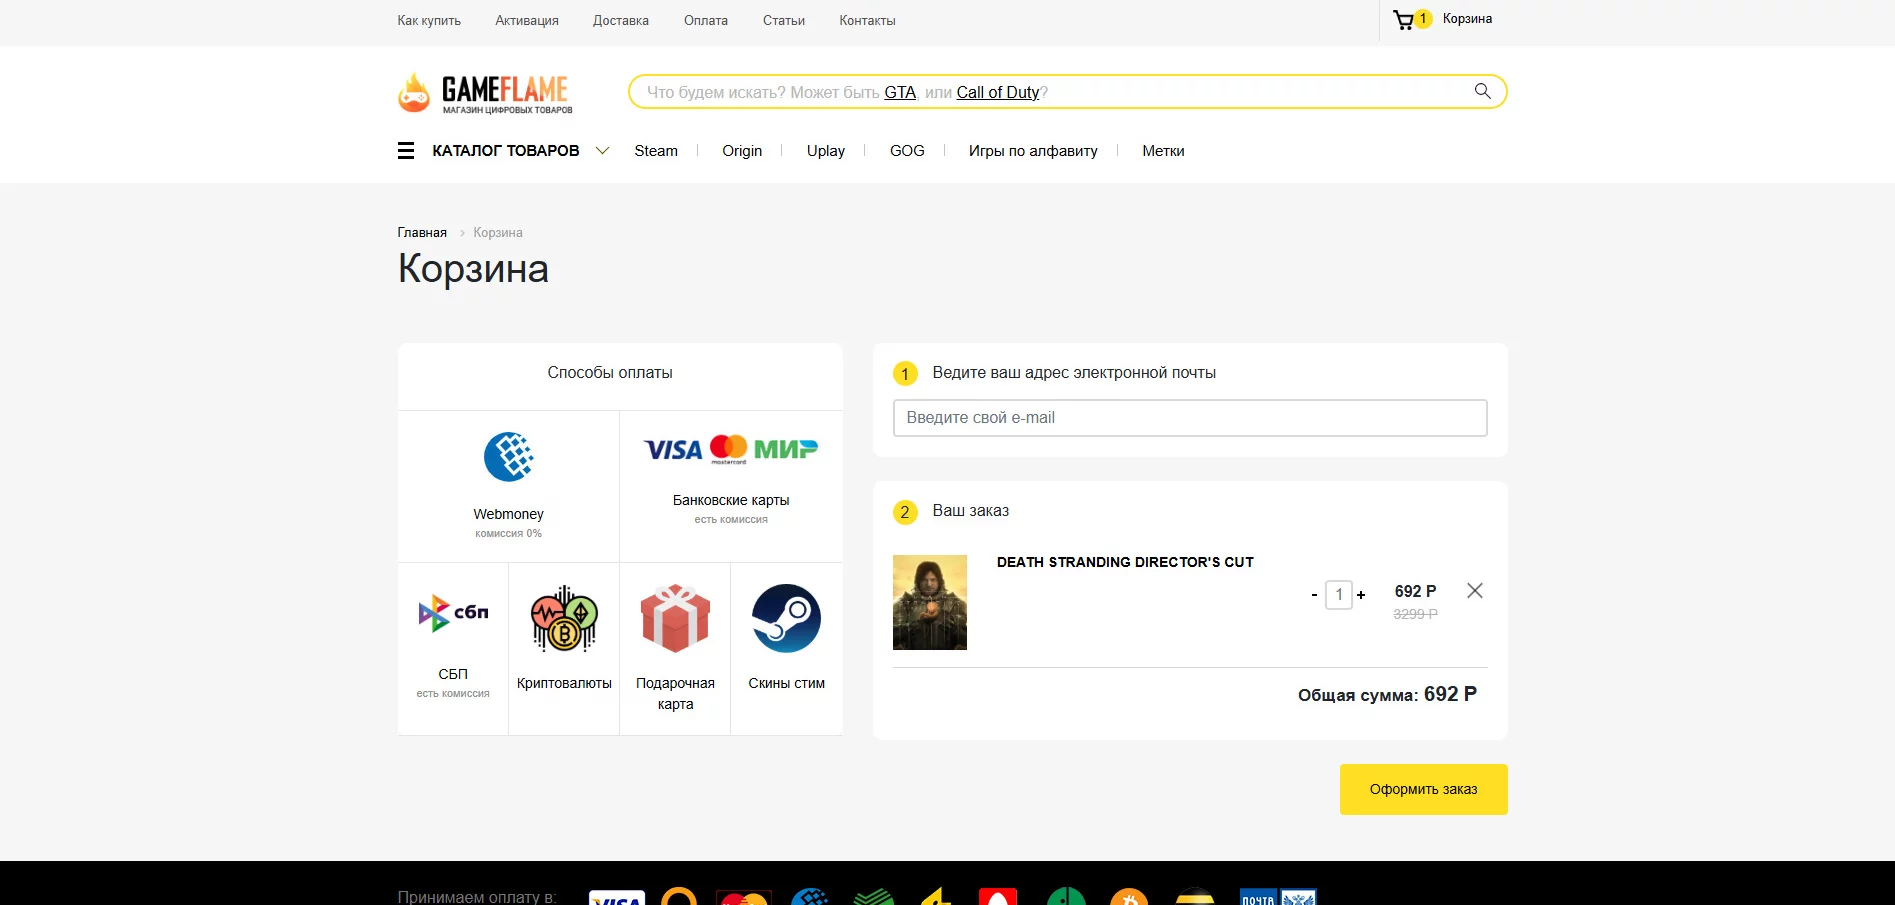
Task: Click the Корзина link in header
Action: point(1467,19)
